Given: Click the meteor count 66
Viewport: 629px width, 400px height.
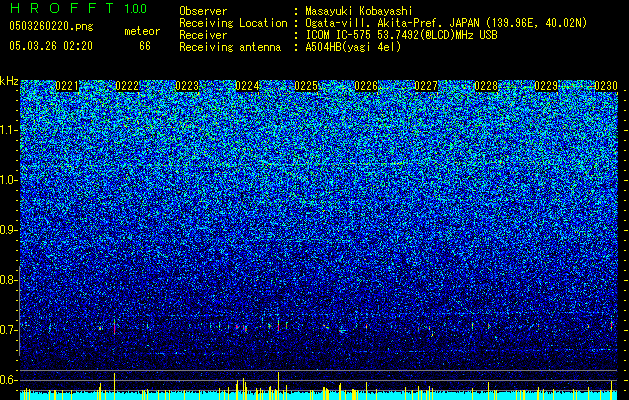Looking at the screenshot, I should click(145, 46).
